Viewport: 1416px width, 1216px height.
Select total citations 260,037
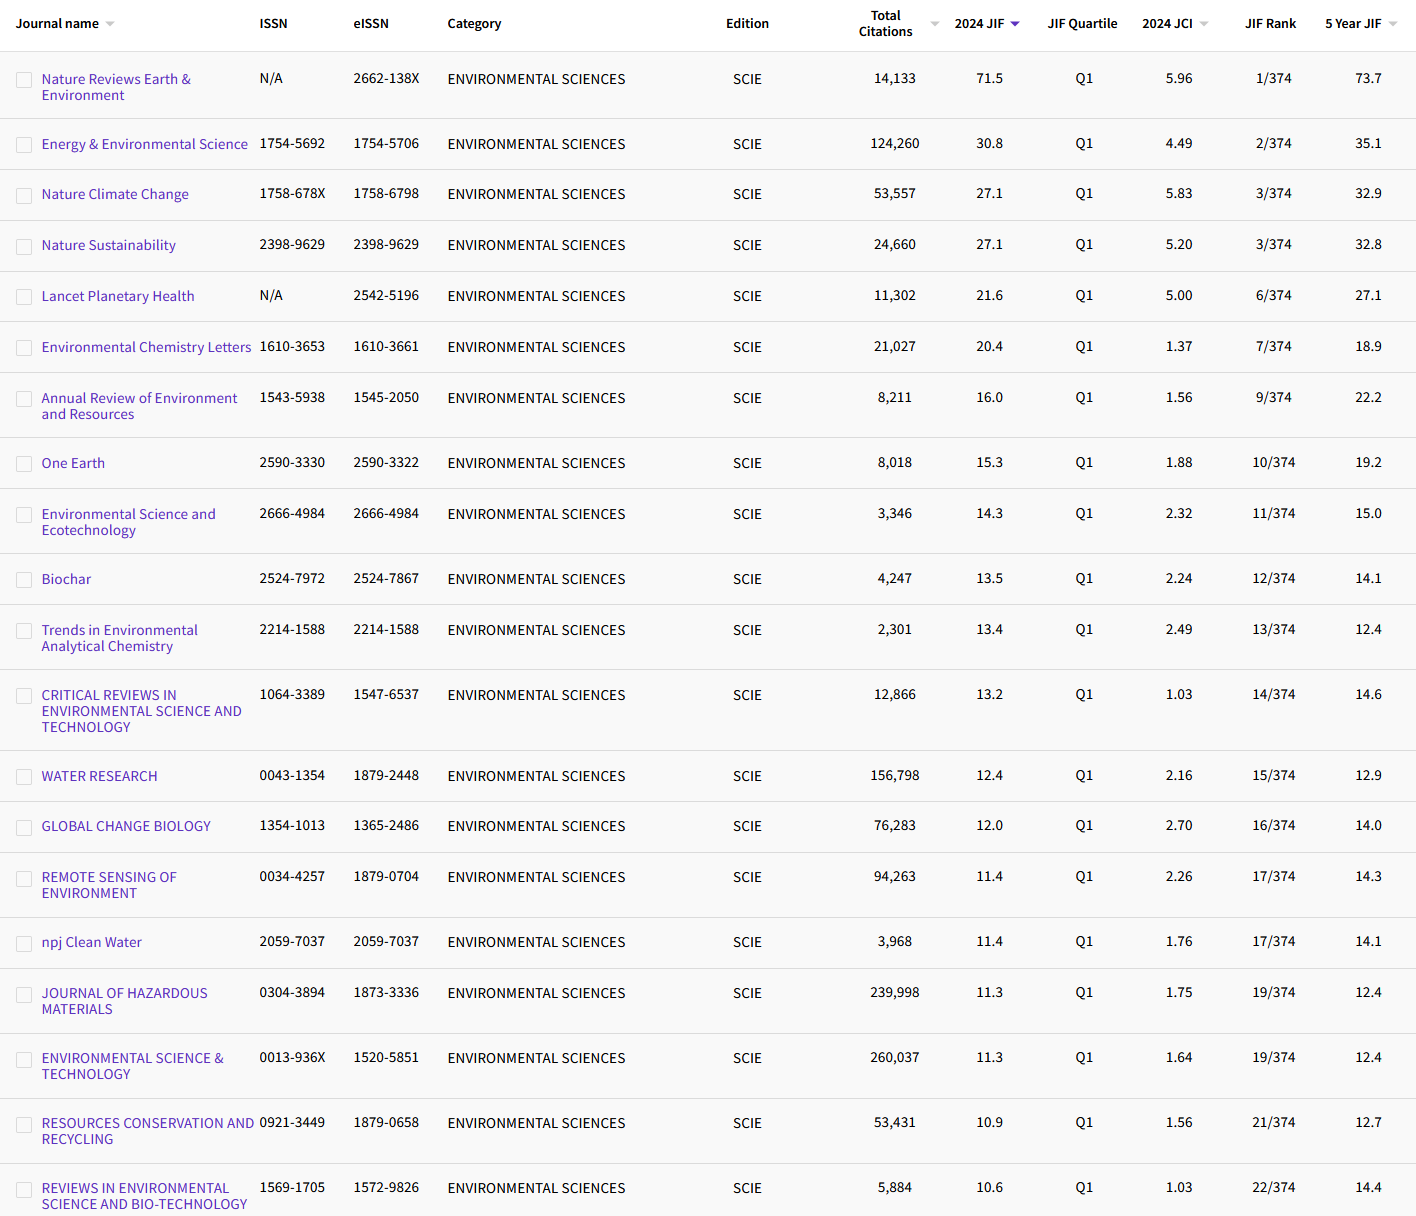(894, 1057)
